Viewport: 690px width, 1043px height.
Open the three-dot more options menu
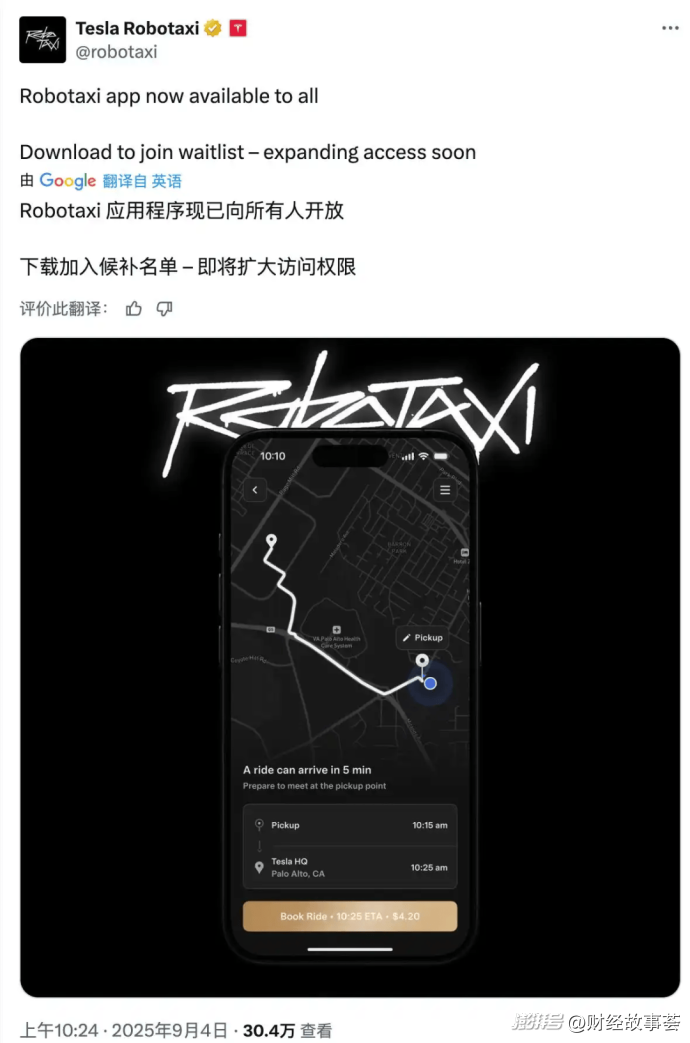[x=670, y=28]
